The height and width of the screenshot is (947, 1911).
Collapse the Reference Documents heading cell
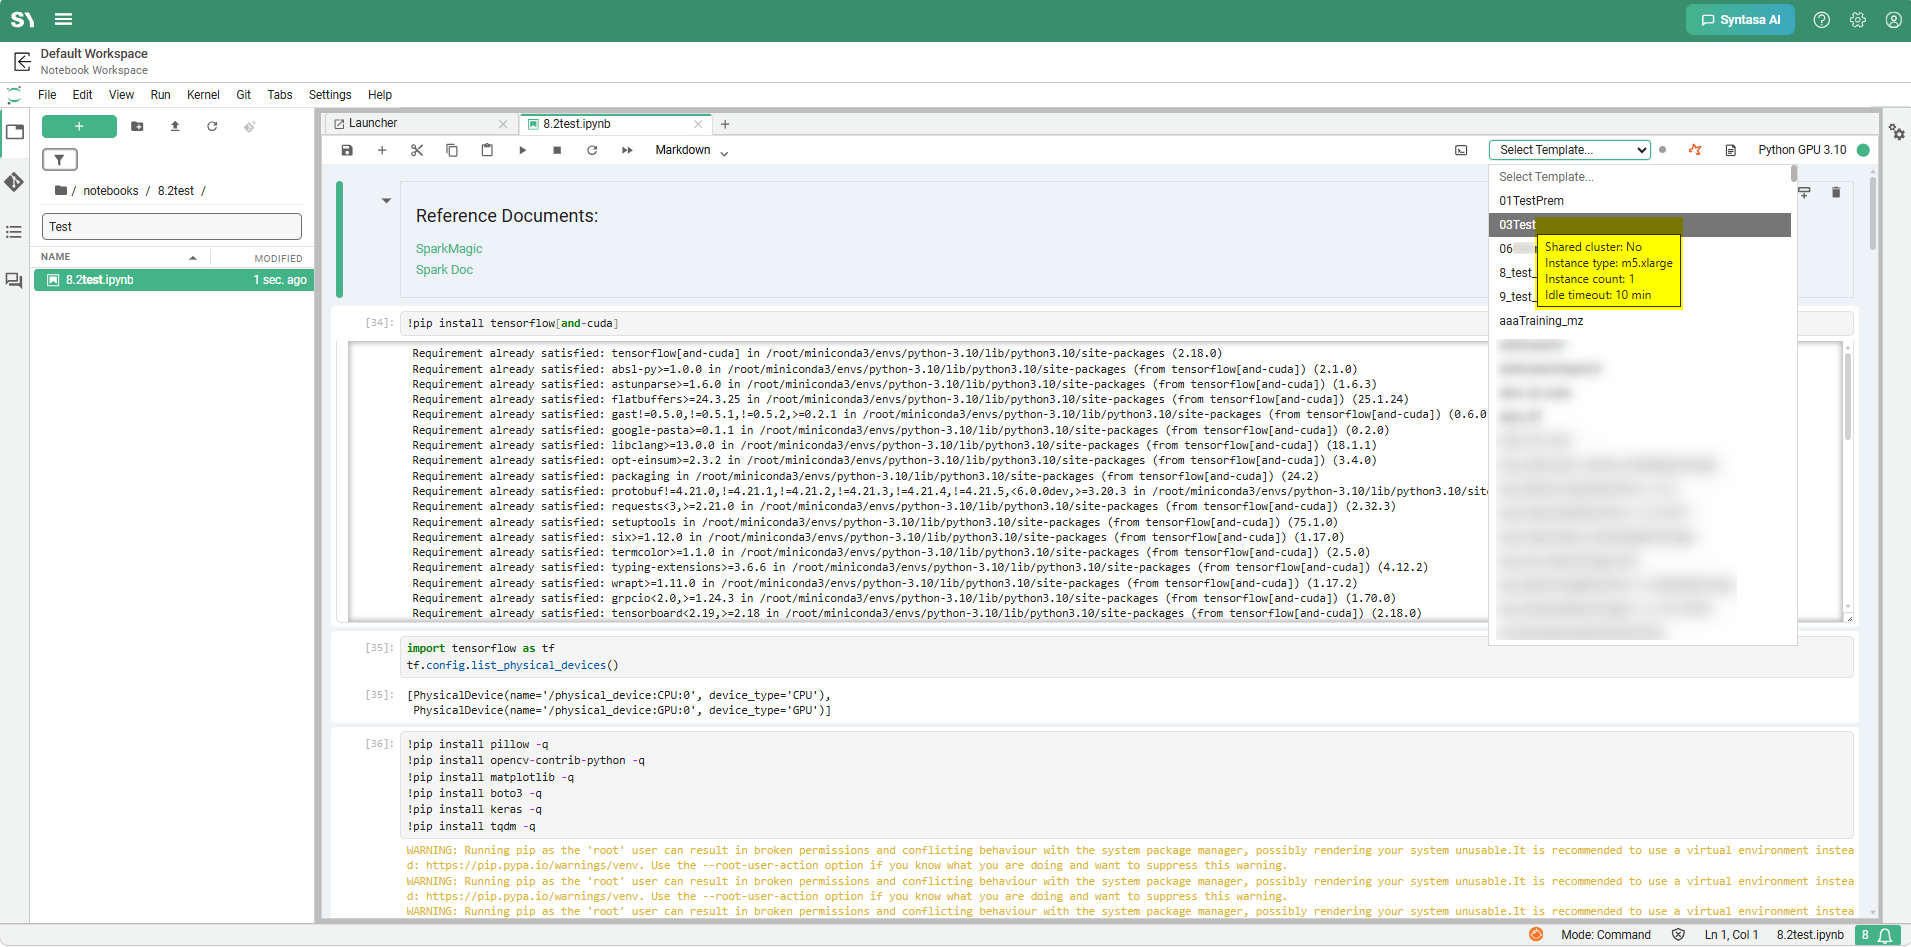click(386, 201)
